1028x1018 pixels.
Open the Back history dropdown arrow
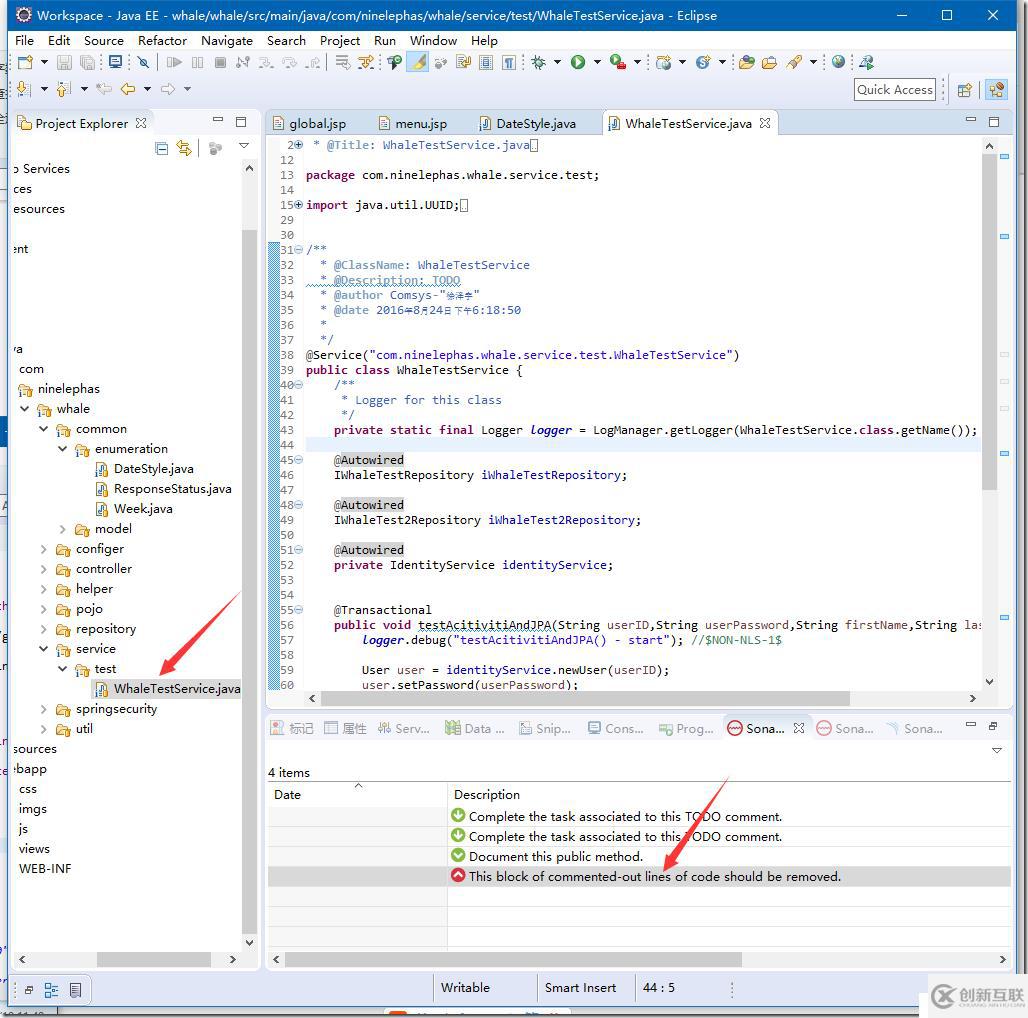pyautogui.click(x=148, y=88)
